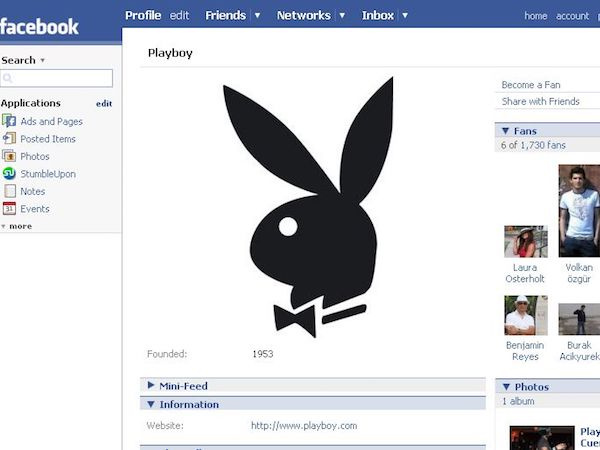Screen dimensions: 600x450
Task: Edit the Applications list
Action: click(104, 104)
